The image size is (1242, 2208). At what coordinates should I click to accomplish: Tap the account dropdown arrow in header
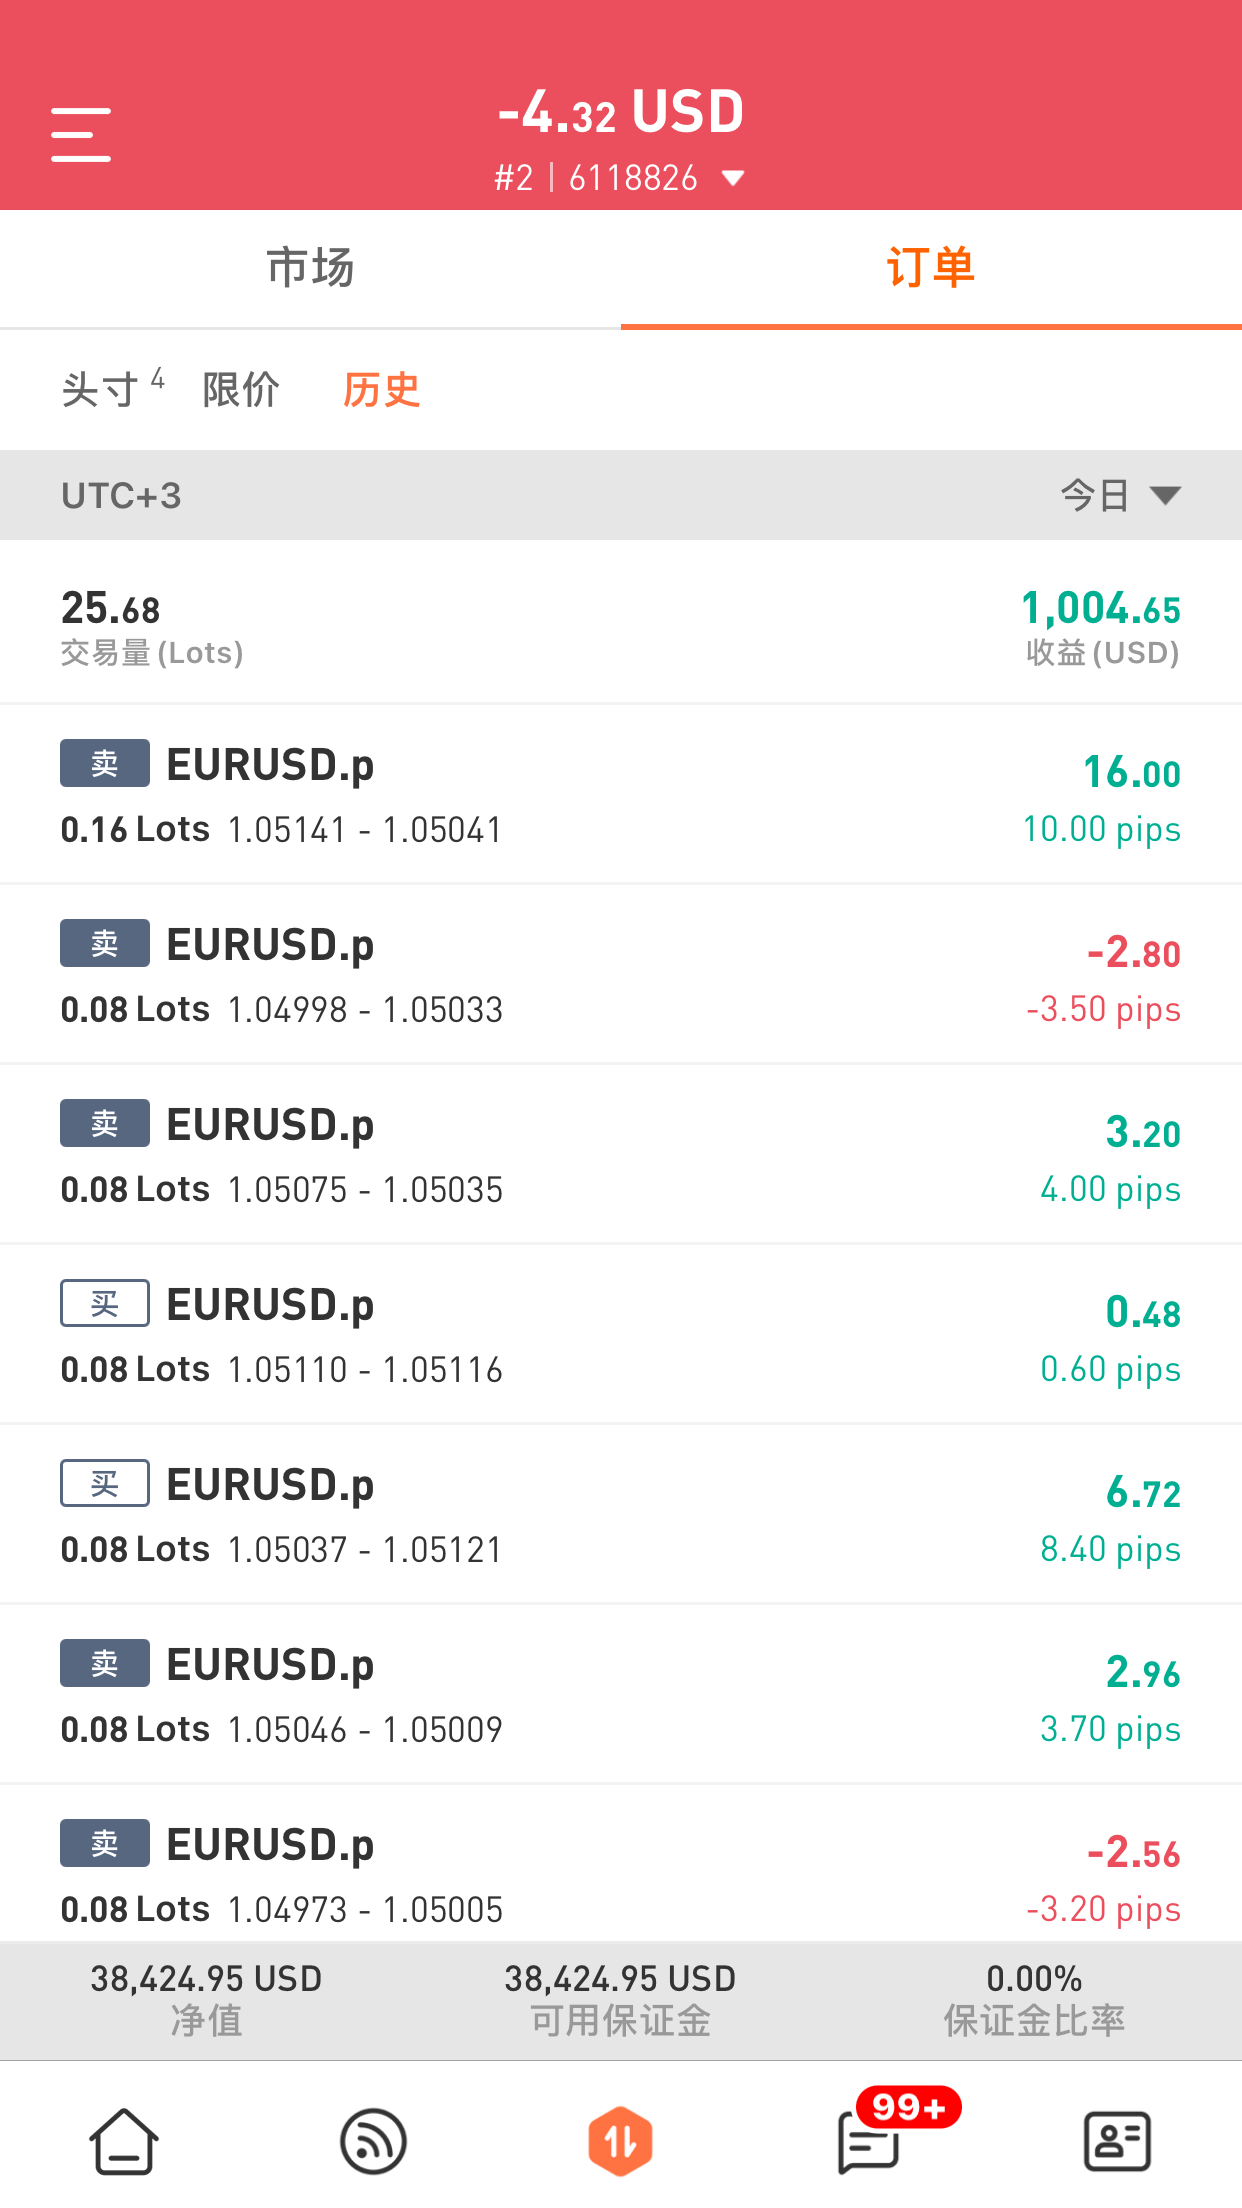coord(734,179)
